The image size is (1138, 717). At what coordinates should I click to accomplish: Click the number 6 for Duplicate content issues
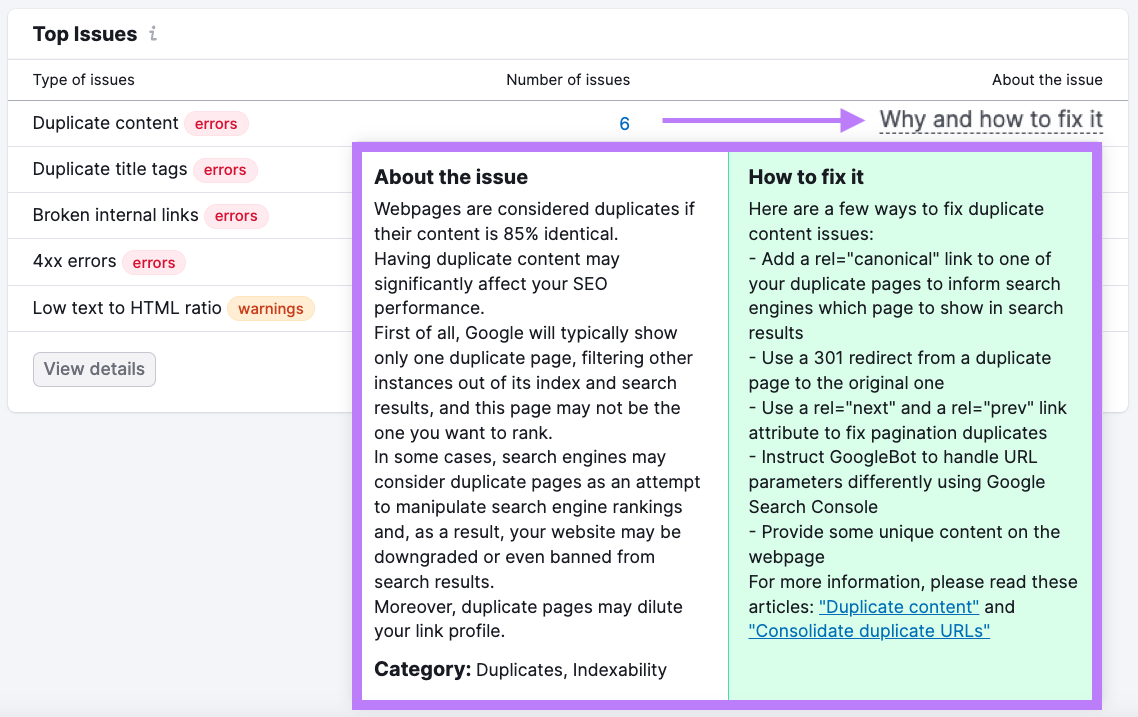click(624, 124)
